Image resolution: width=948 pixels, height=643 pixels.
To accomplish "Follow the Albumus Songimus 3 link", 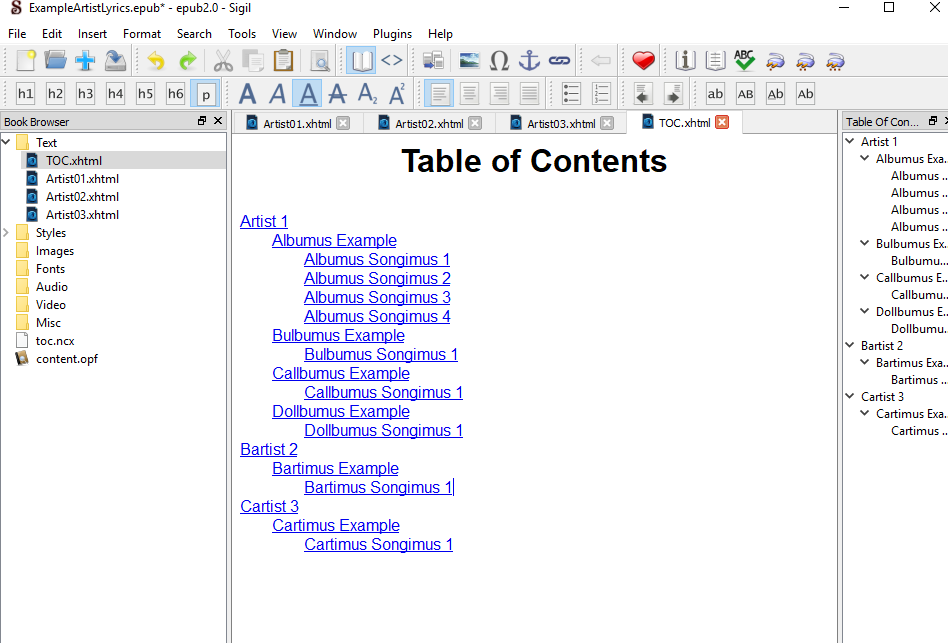I will [x=377, y=297].
